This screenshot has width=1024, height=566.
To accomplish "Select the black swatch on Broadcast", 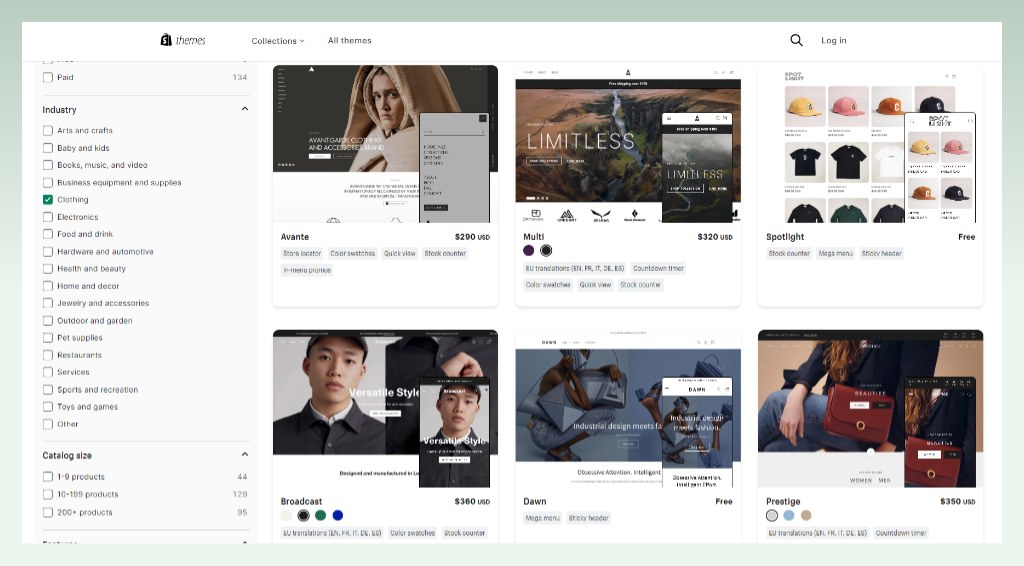I will pyautogui.click(x=303, y=516).
